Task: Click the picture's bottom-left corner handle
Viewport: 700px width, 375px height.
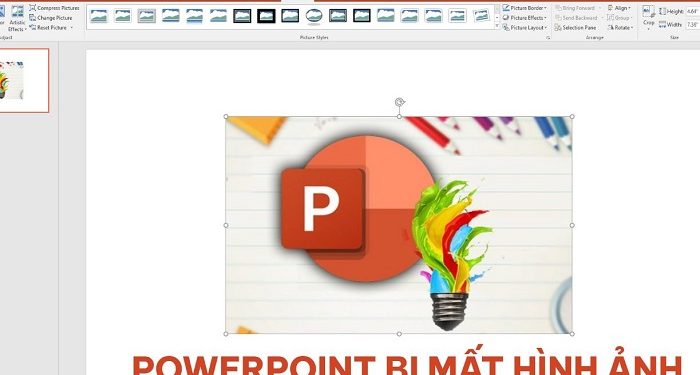Action: pos(226,333)
